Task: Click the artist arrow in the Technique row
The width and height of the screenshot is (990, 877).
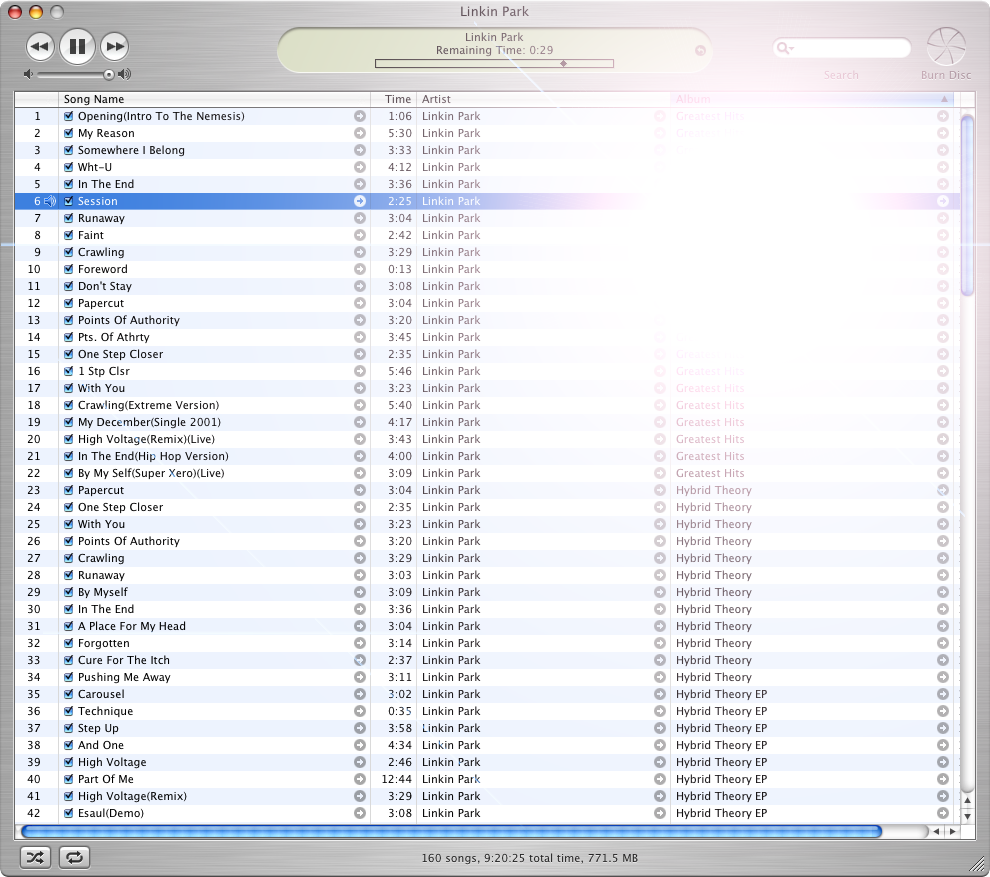Action: click(660, 712)
